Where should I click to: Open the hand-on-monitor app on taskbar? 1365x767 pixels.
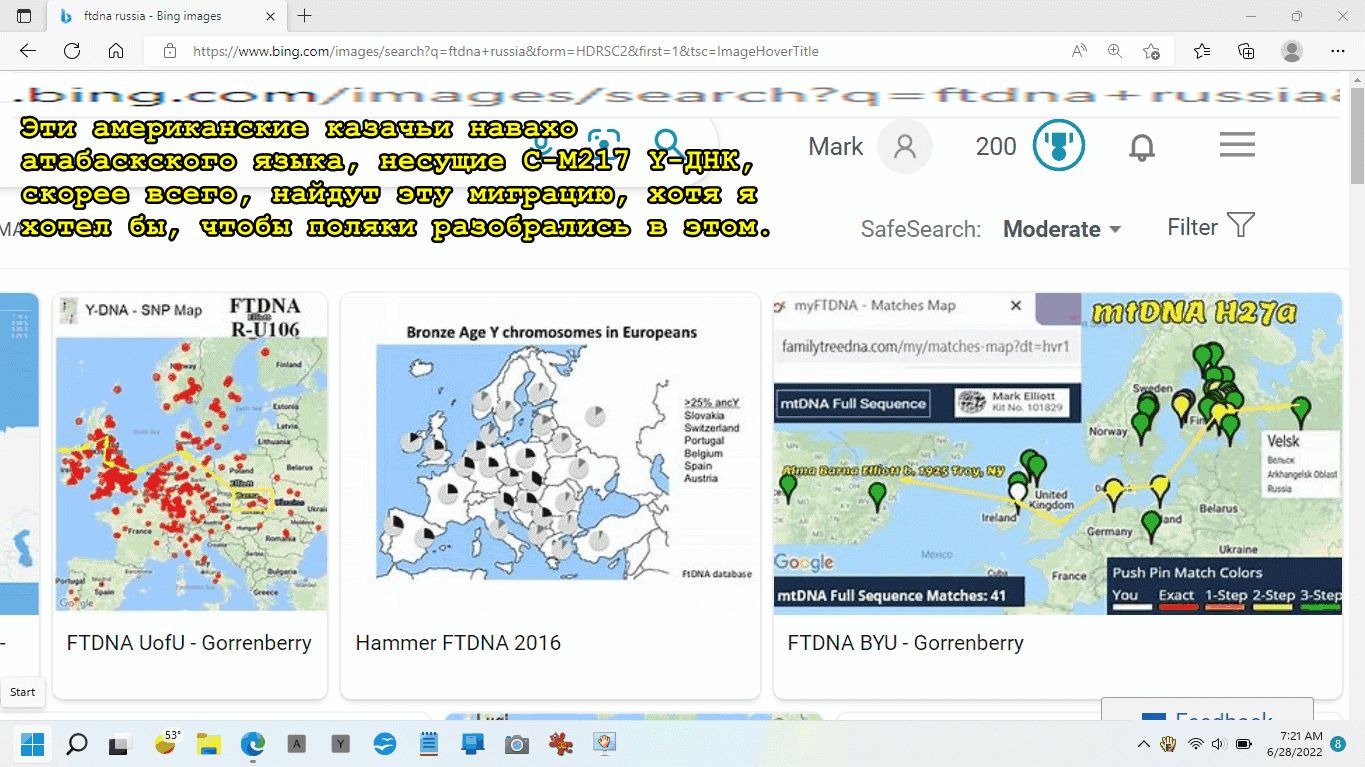point(604,744)
